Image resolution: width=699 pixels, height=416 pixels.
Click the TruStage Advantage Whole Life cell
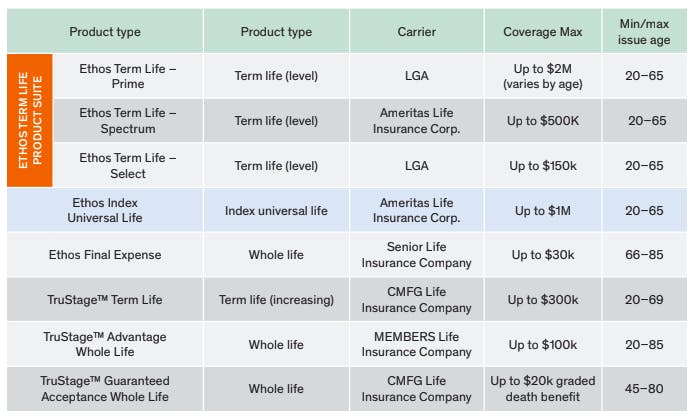pos(105,344)
